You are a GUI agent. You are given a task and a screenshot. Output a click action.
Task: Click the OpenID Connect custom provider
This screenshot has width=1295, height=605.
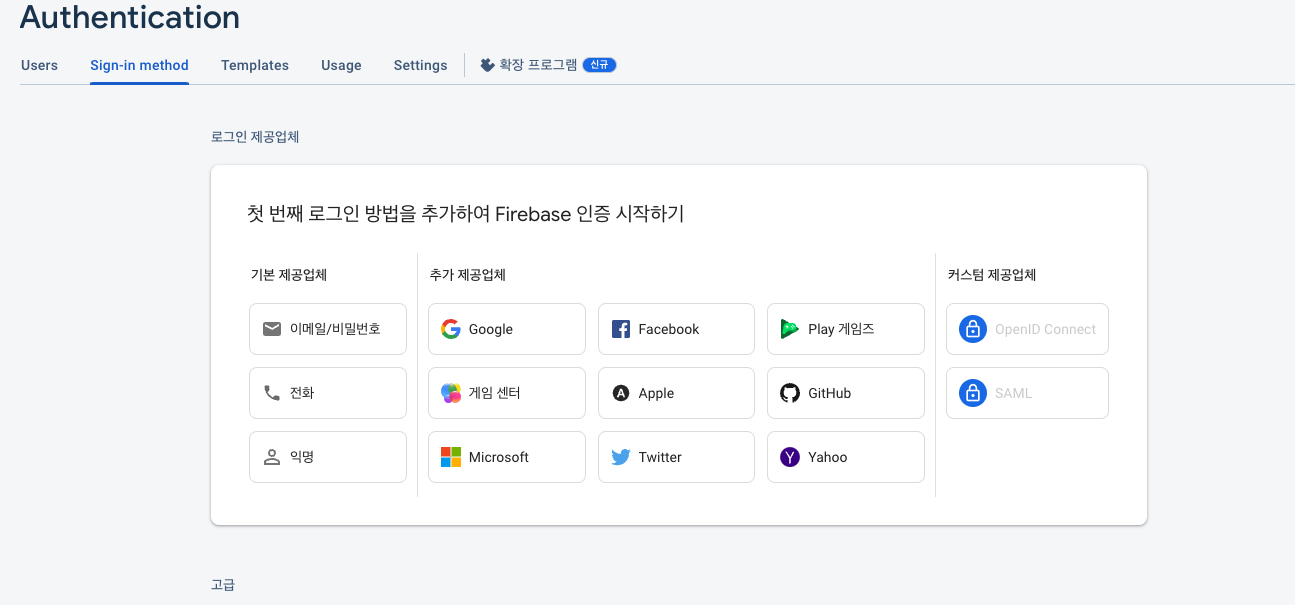click(1027, 329)
